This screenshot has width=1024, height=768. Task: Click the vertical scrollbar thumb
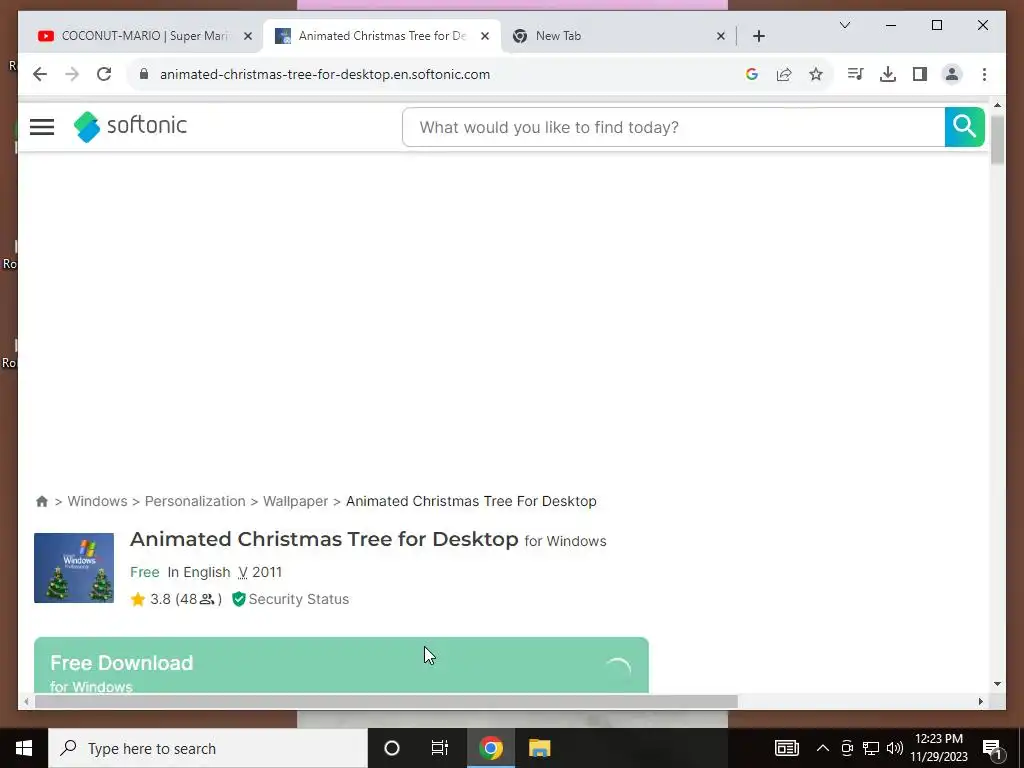click(x=997, y=139)
